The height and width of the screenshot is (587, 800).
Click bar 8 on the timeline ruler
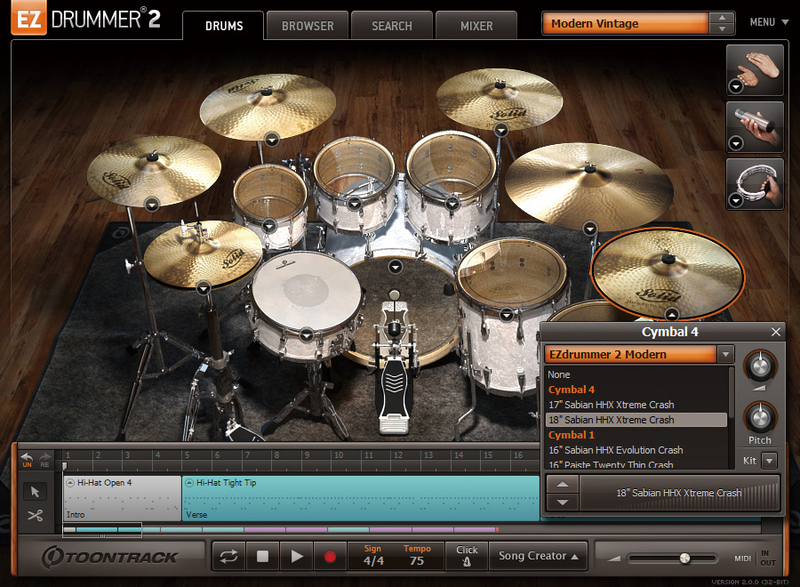coord(277,455)
